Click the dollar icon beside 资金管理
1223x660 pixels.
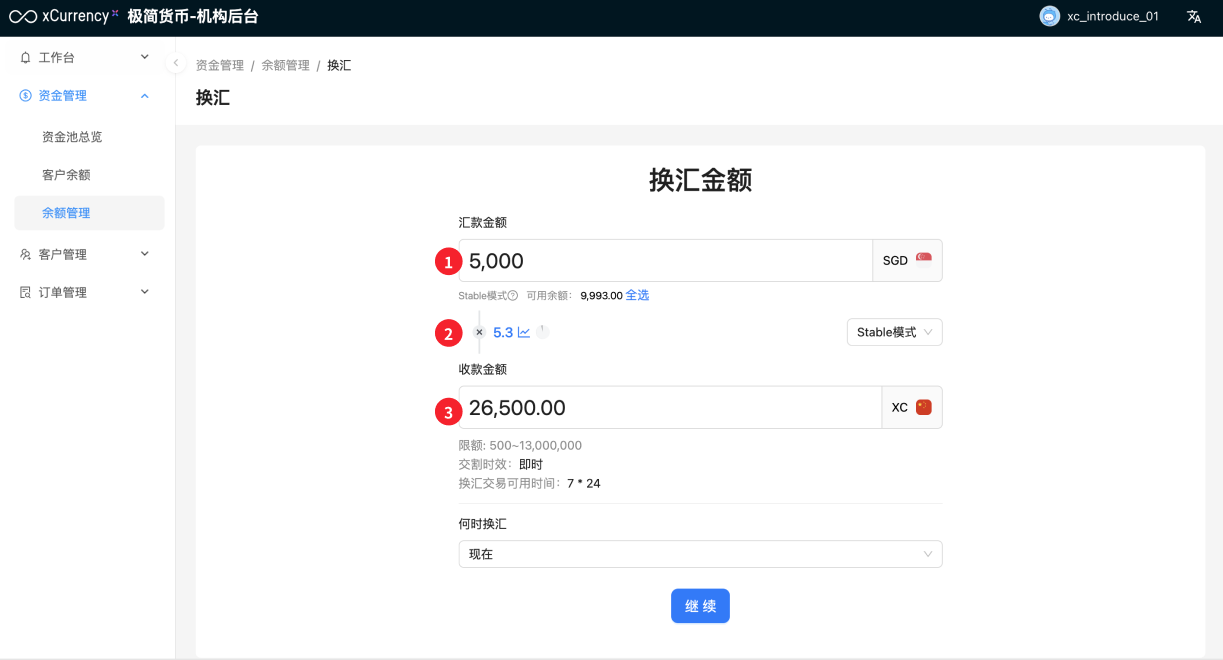pyautogui.click(x=26, y=96)
